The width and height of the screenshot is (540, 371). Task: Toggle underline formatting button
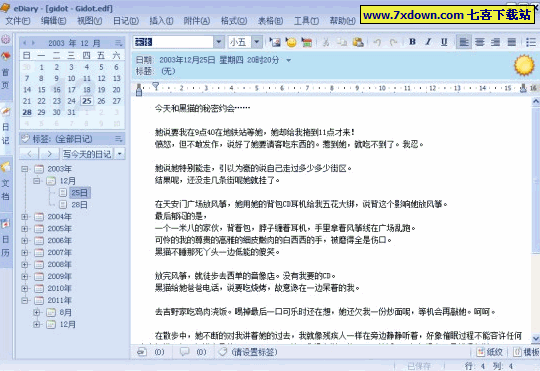pyautogui.click(x=444, y=42)
